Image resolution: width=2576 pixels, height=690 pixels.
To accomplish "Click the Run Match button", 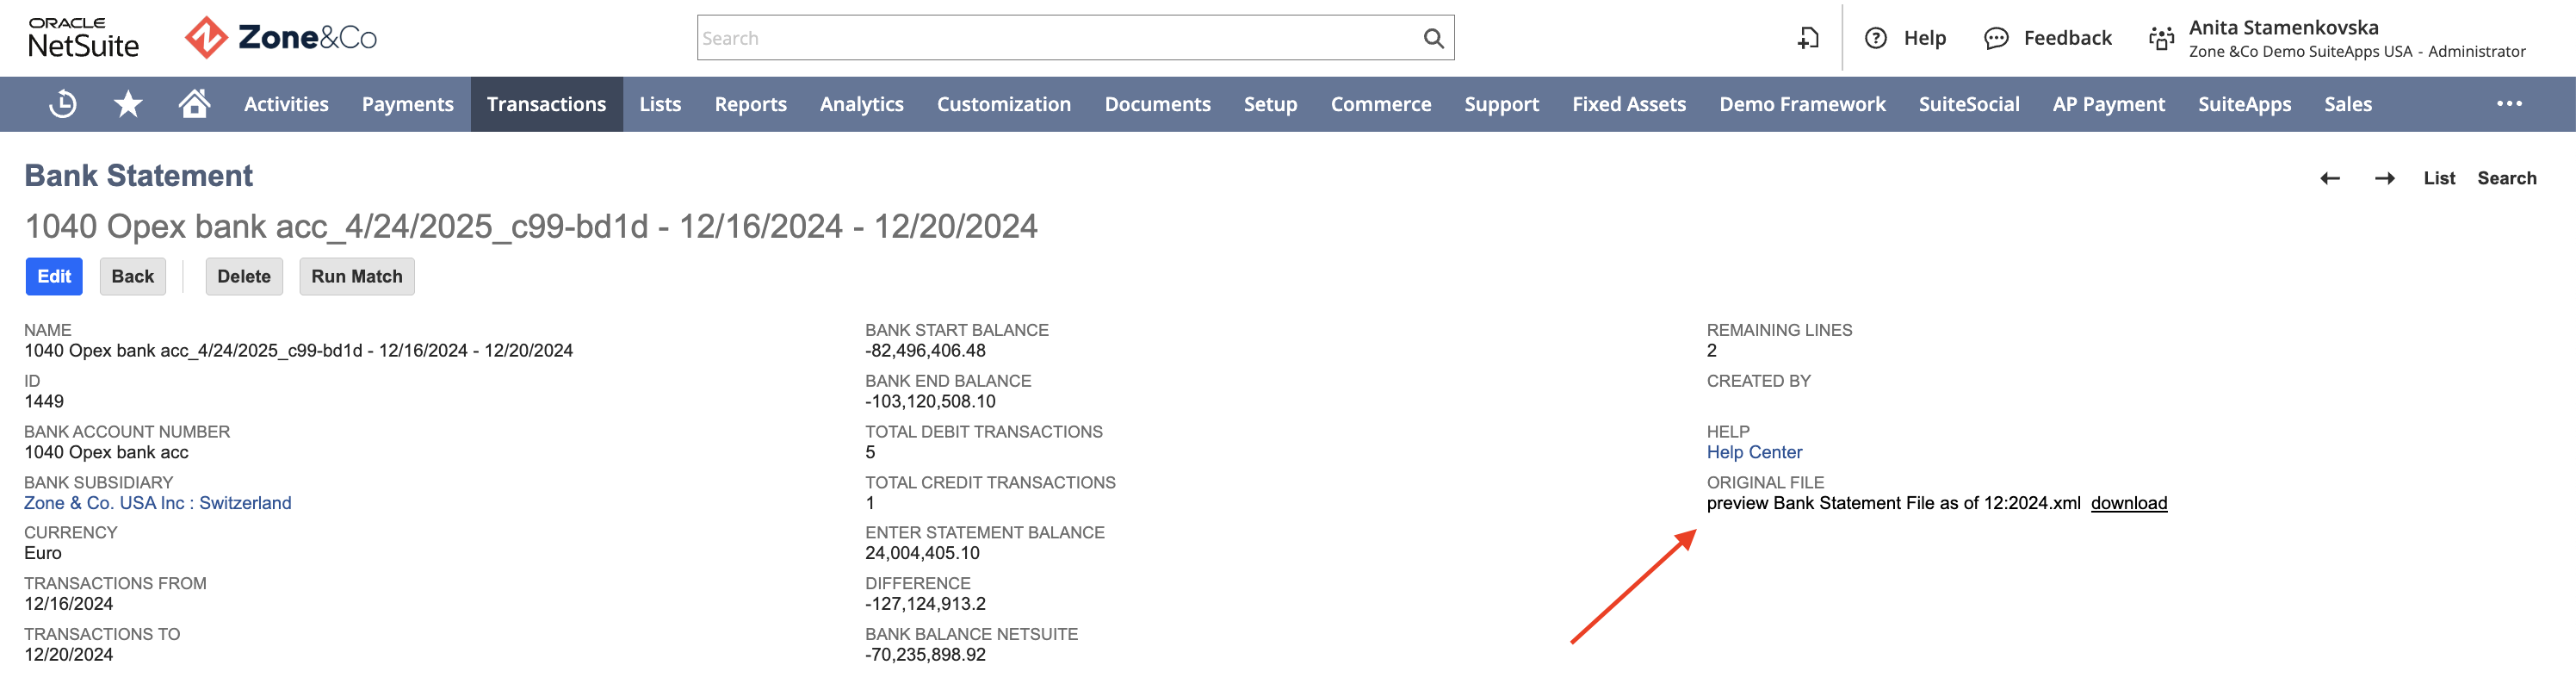I will 356,277.
